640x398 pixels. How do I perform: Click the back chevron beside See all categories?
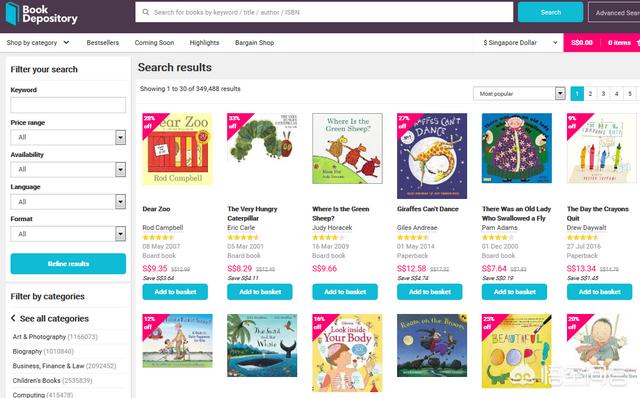13,318
